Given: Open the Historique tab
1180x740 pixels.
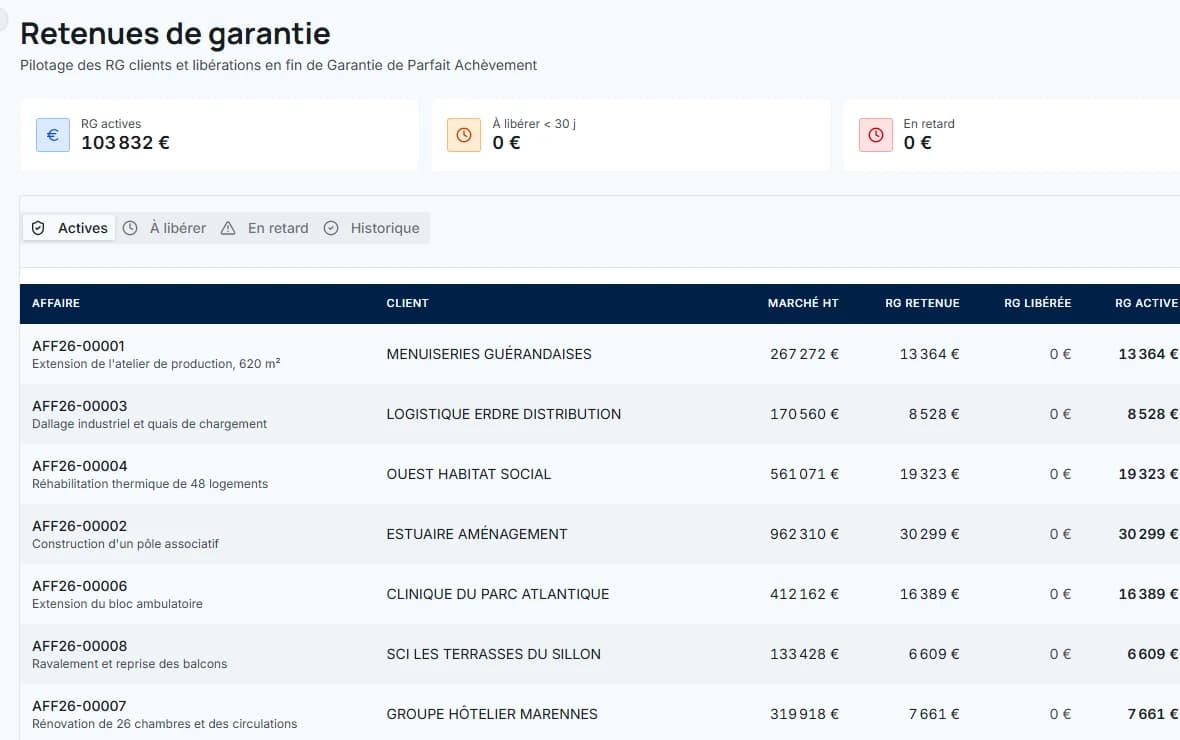Looking at the screenshot, I should click(372, 228).
